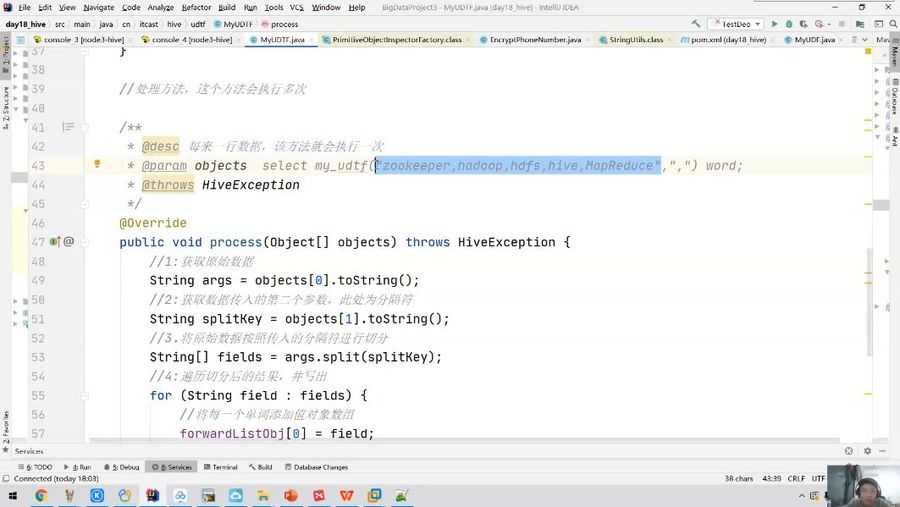Open the profiler icon's dropdown arrow
Image resolution: width=900 pixels, height=507 pixels.
click(x=827, y=24)
